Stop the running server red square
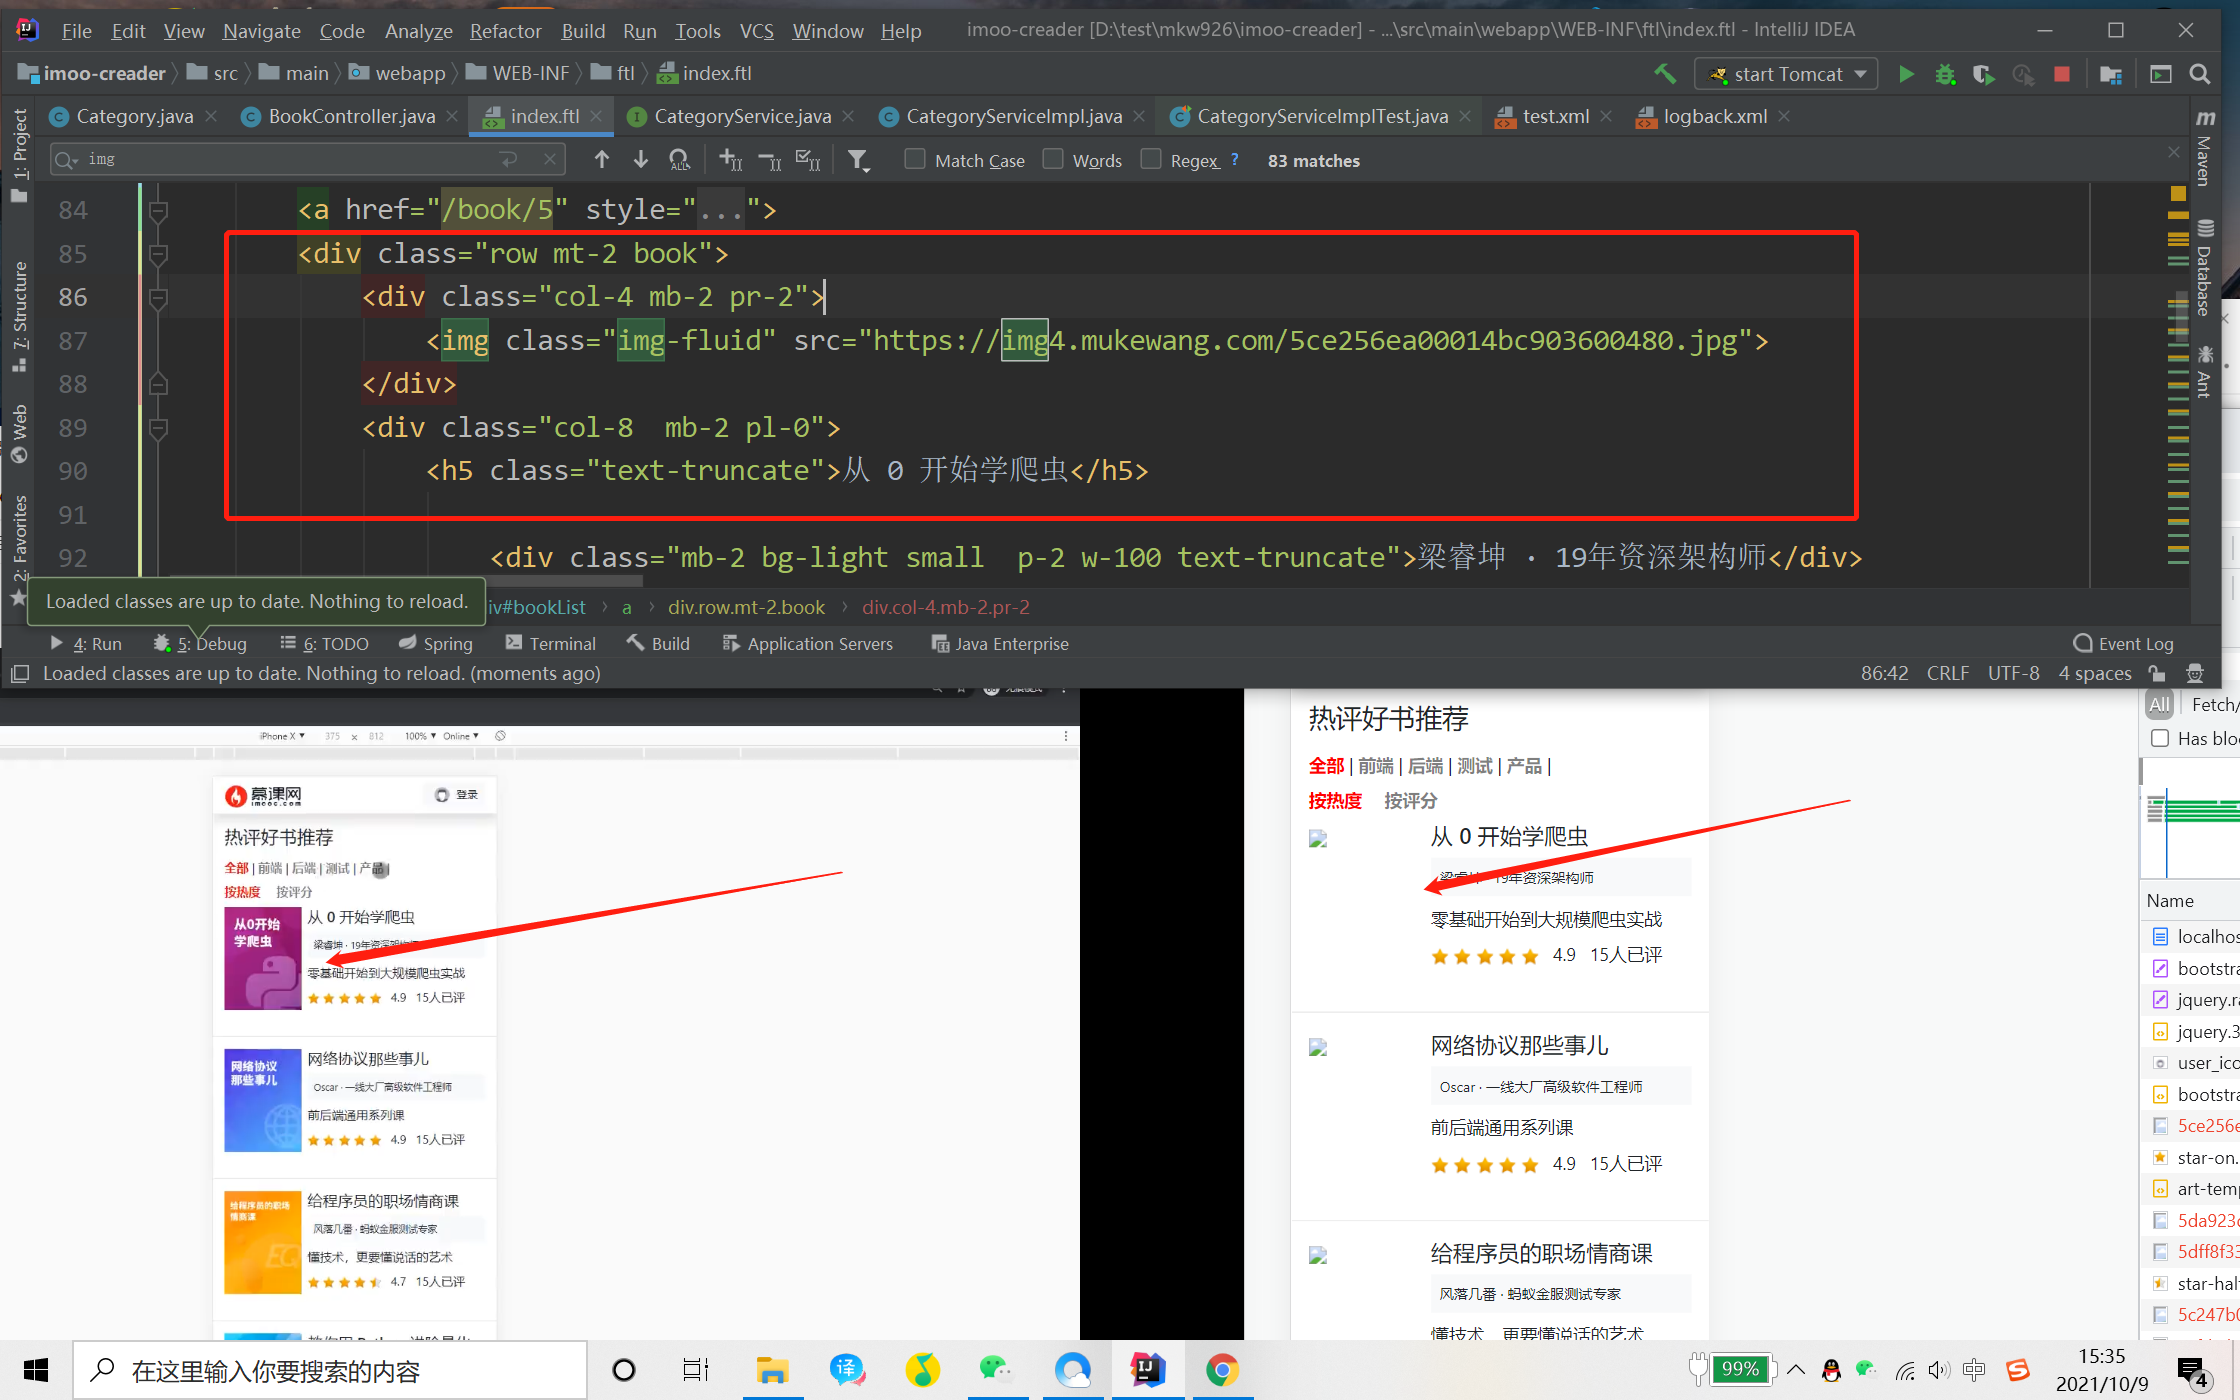The width and height of the screenshot is (2240, 1400). coord(2061,74)
